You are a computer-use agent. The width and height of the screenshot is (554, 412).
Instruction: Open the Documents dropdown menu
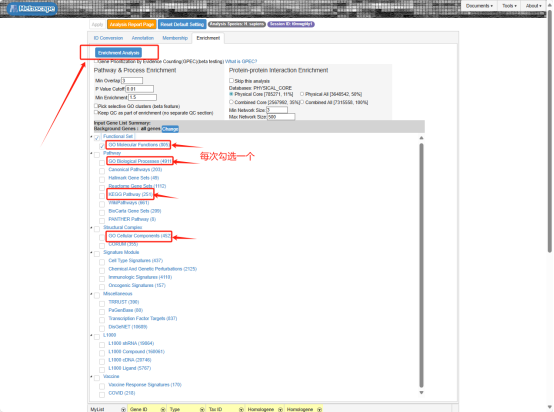pyautogui.click(x=479, y=6)
